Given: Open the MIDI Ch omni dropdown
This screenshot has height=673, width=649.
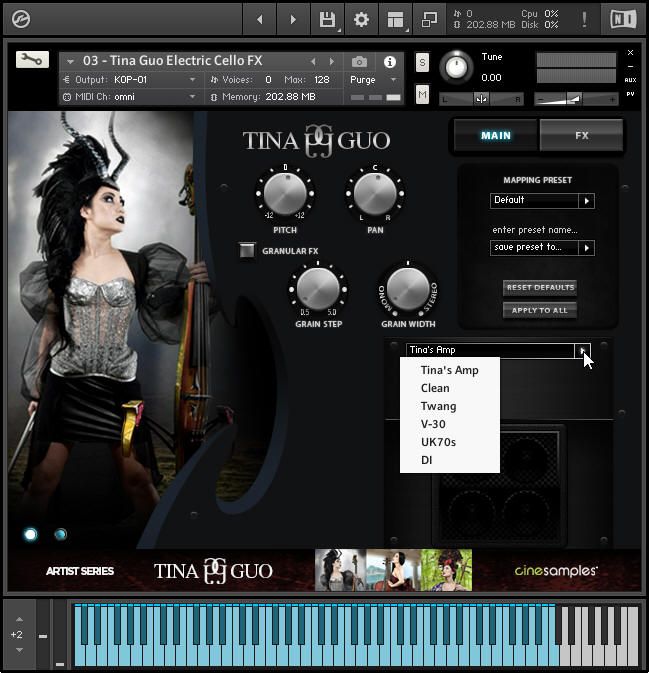Looking at the screenshot, I should pyautogui.click(x=193, y=97).
